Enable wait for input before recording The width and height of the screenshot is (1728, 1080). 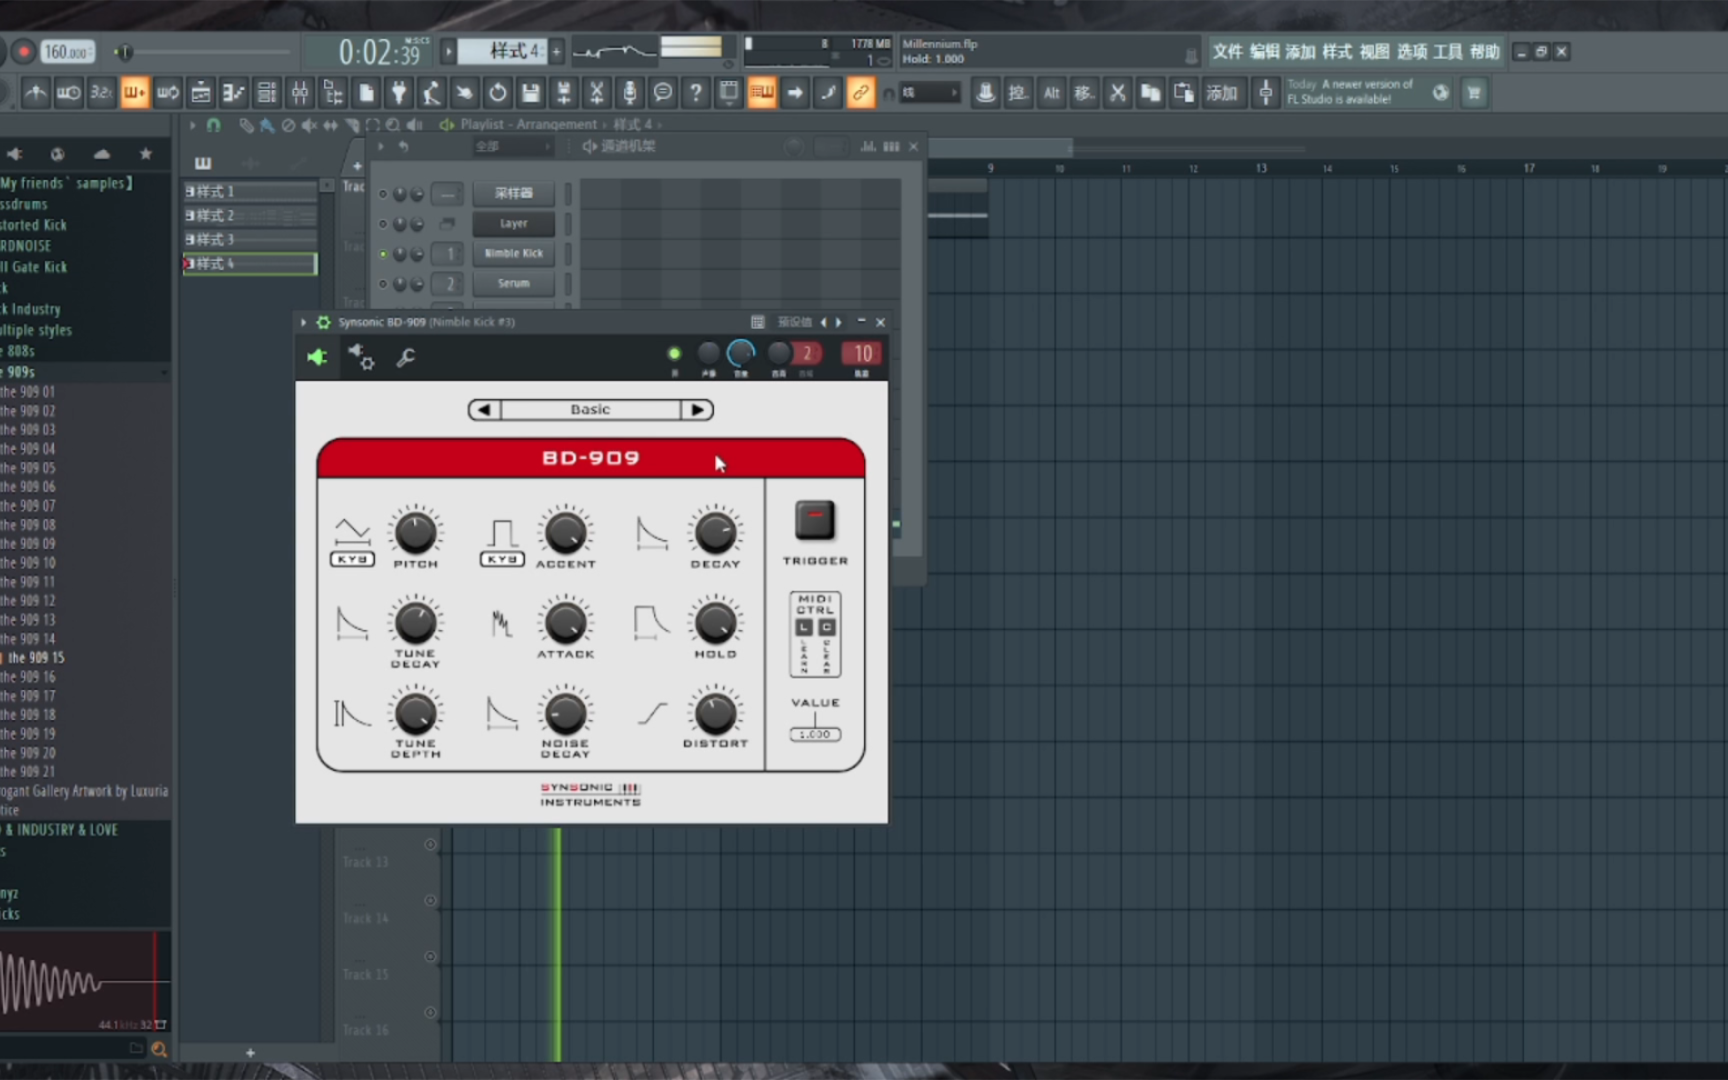pos(68,93)
